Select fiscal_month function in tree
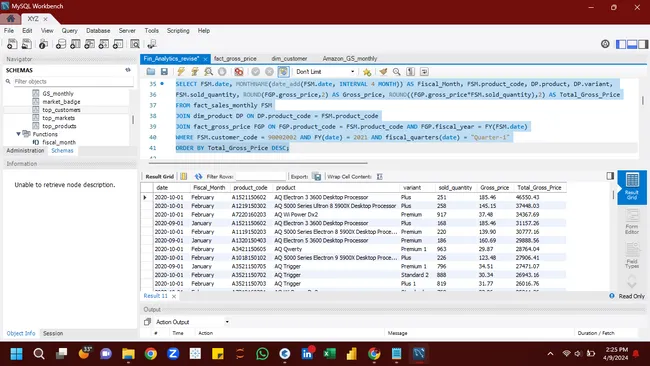This screenshot has width=650, height=366. [x=59, y=142]
